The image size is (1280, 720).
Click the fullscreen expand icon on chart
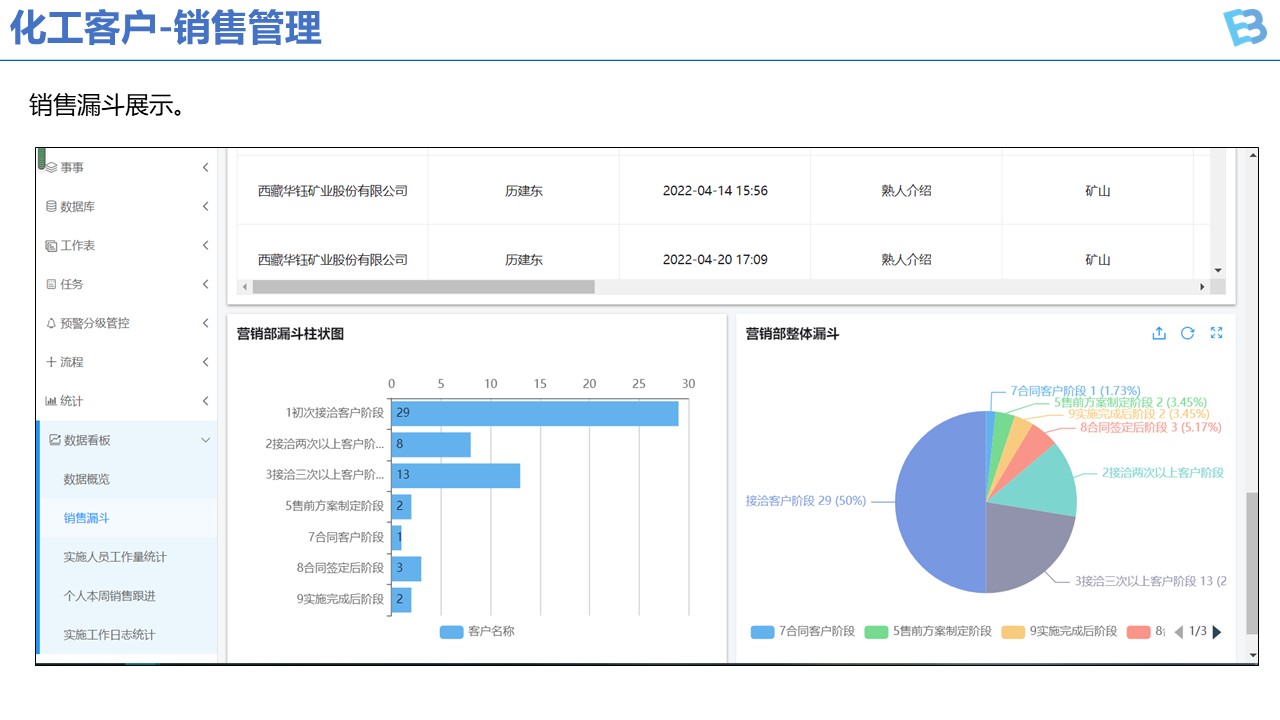[1217, 334]
